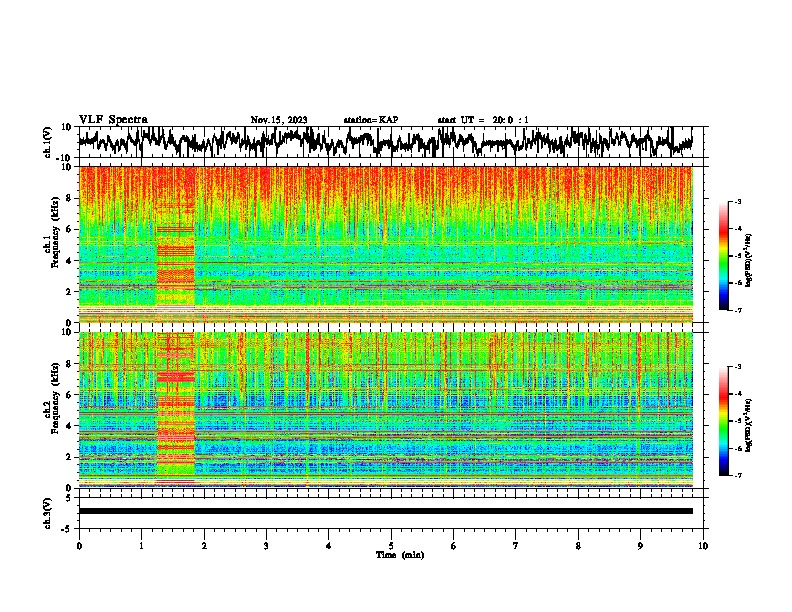This screenshot has height=612, width=792.
Task: Click the "10" tick on the time axis
Action: [703, 546]
